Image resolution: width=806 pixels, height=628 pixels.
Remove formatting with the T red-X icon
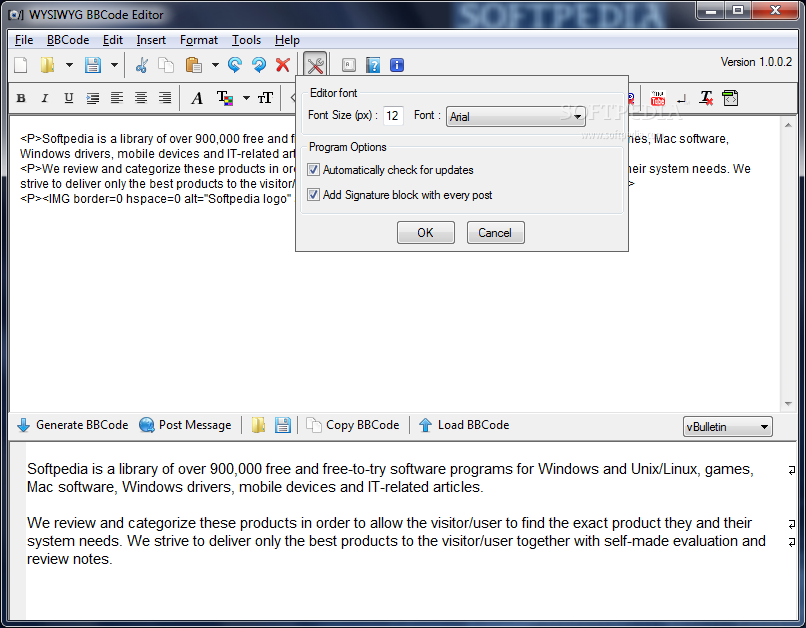point(706,98)
